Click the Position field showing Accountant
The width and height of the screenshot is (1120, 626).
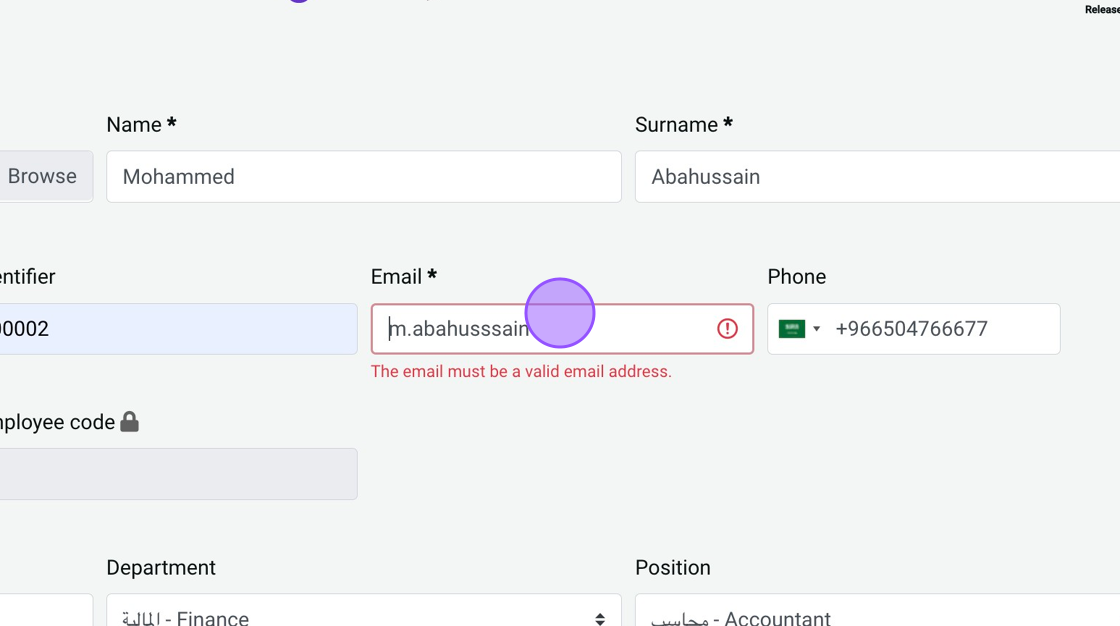[876, 614]
